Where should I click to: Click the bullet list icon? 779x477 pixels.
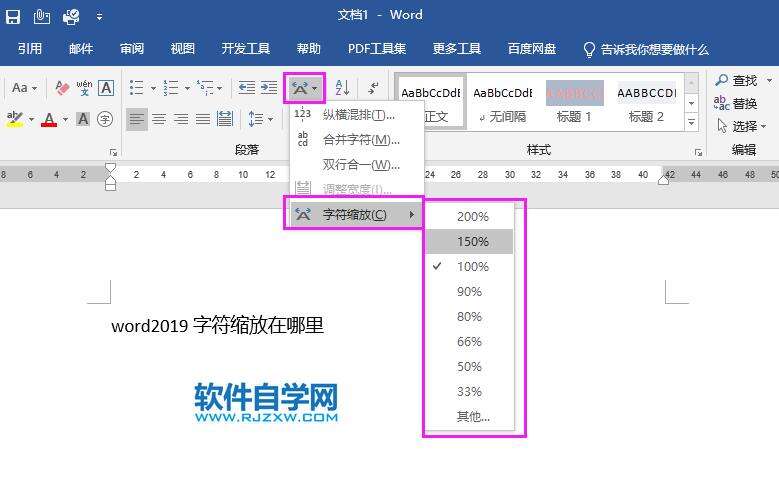137,88
